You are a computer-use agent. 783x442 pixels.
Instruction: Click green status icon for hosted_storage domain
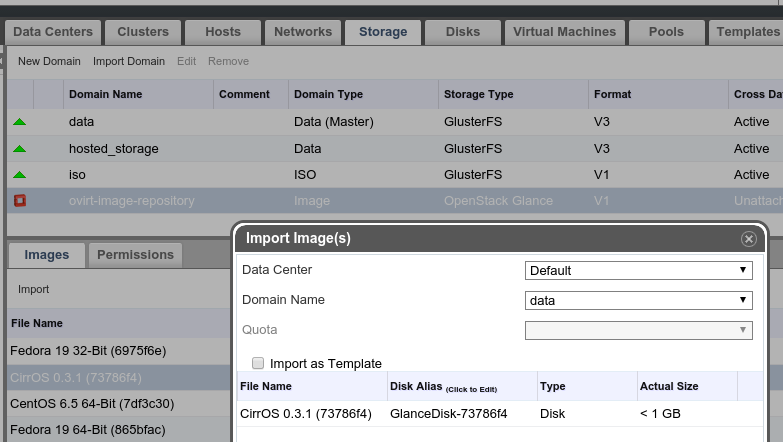coord(19,149)
